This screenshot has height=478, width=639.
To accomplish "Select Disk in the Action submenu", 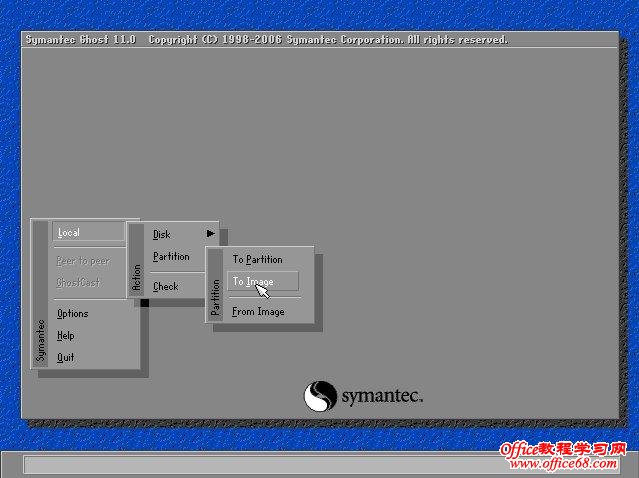I will coord(162,234).
